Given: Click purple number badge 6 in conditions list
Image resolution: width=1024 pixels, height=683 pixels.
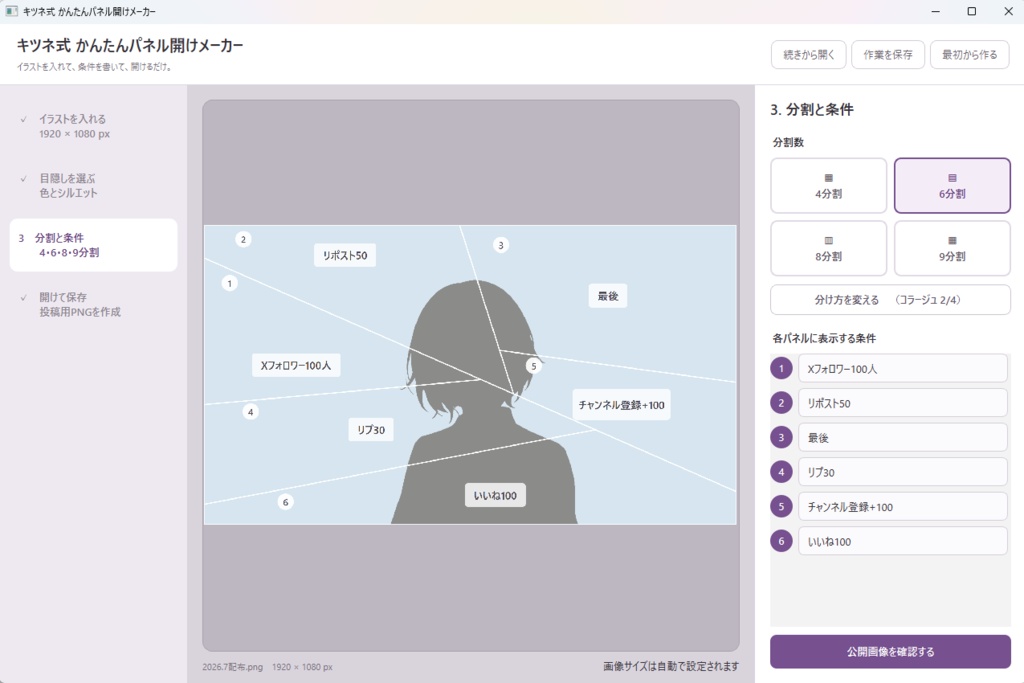Looking at the screenshot, I should 781,541.
